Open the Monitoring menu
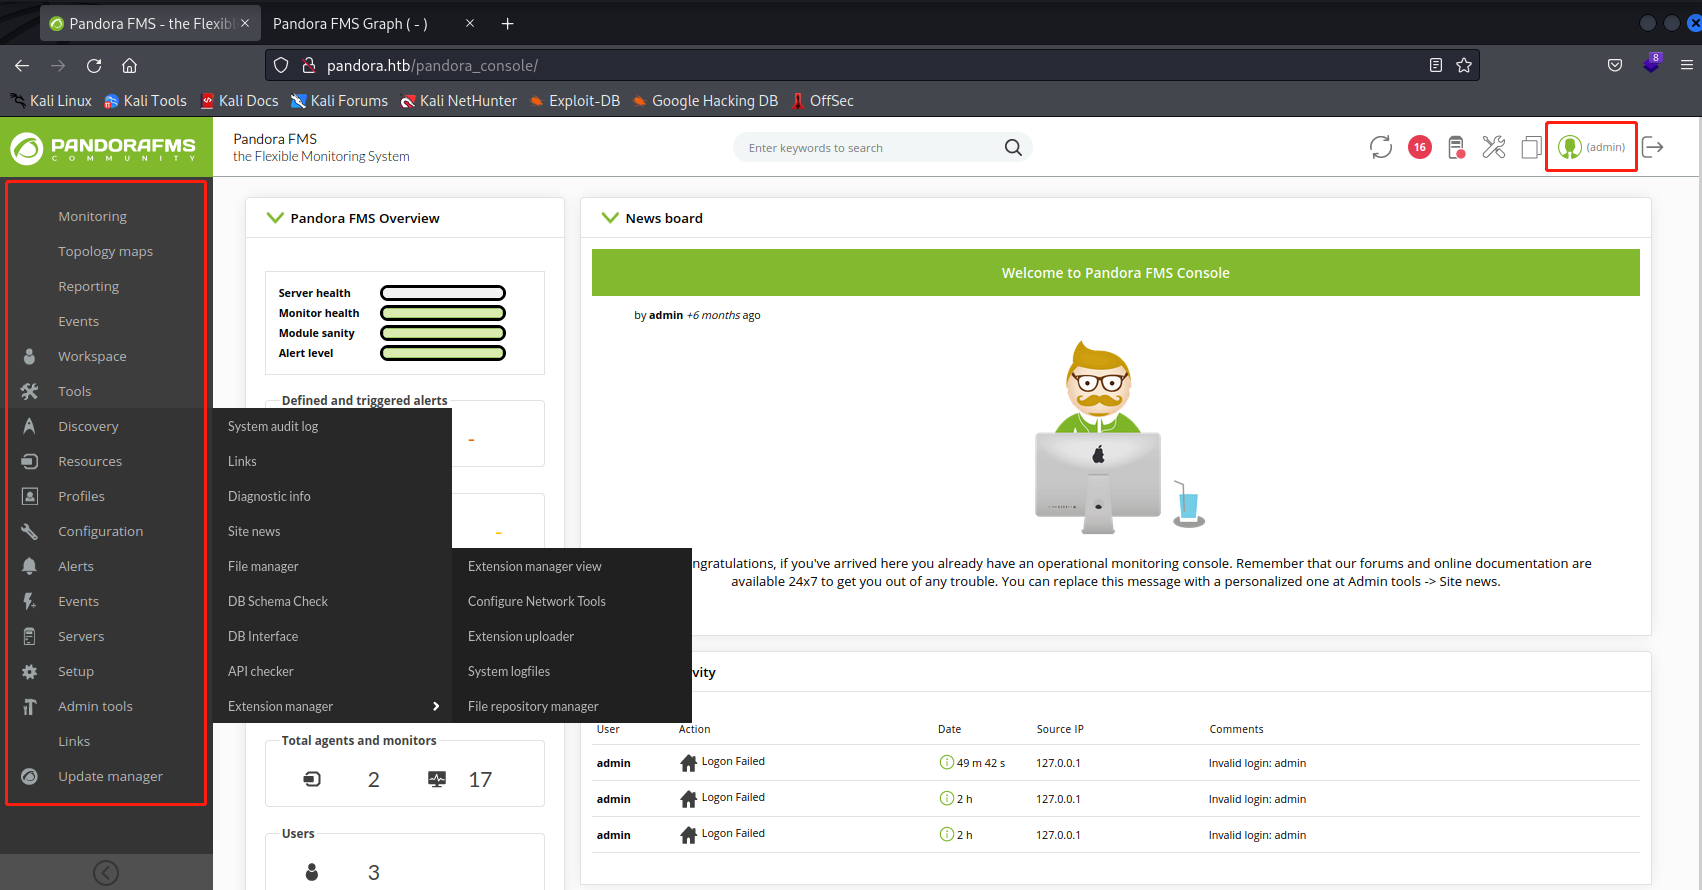The image size is (1702, 890). (x=92, y=216)
